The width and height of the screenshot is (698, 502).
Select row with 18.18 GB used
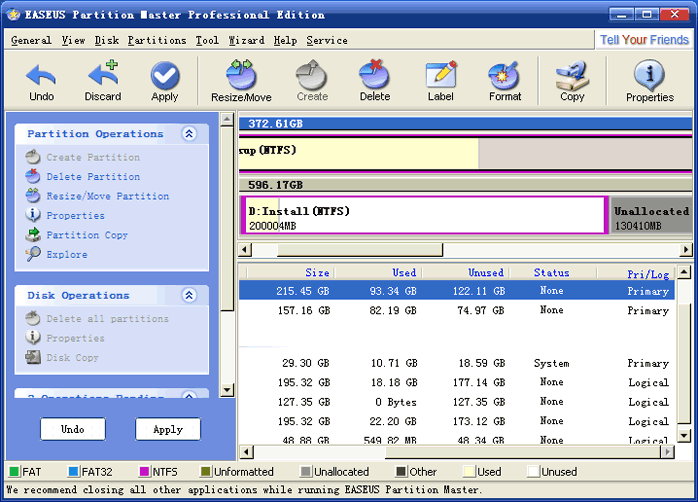pos(457,382)
